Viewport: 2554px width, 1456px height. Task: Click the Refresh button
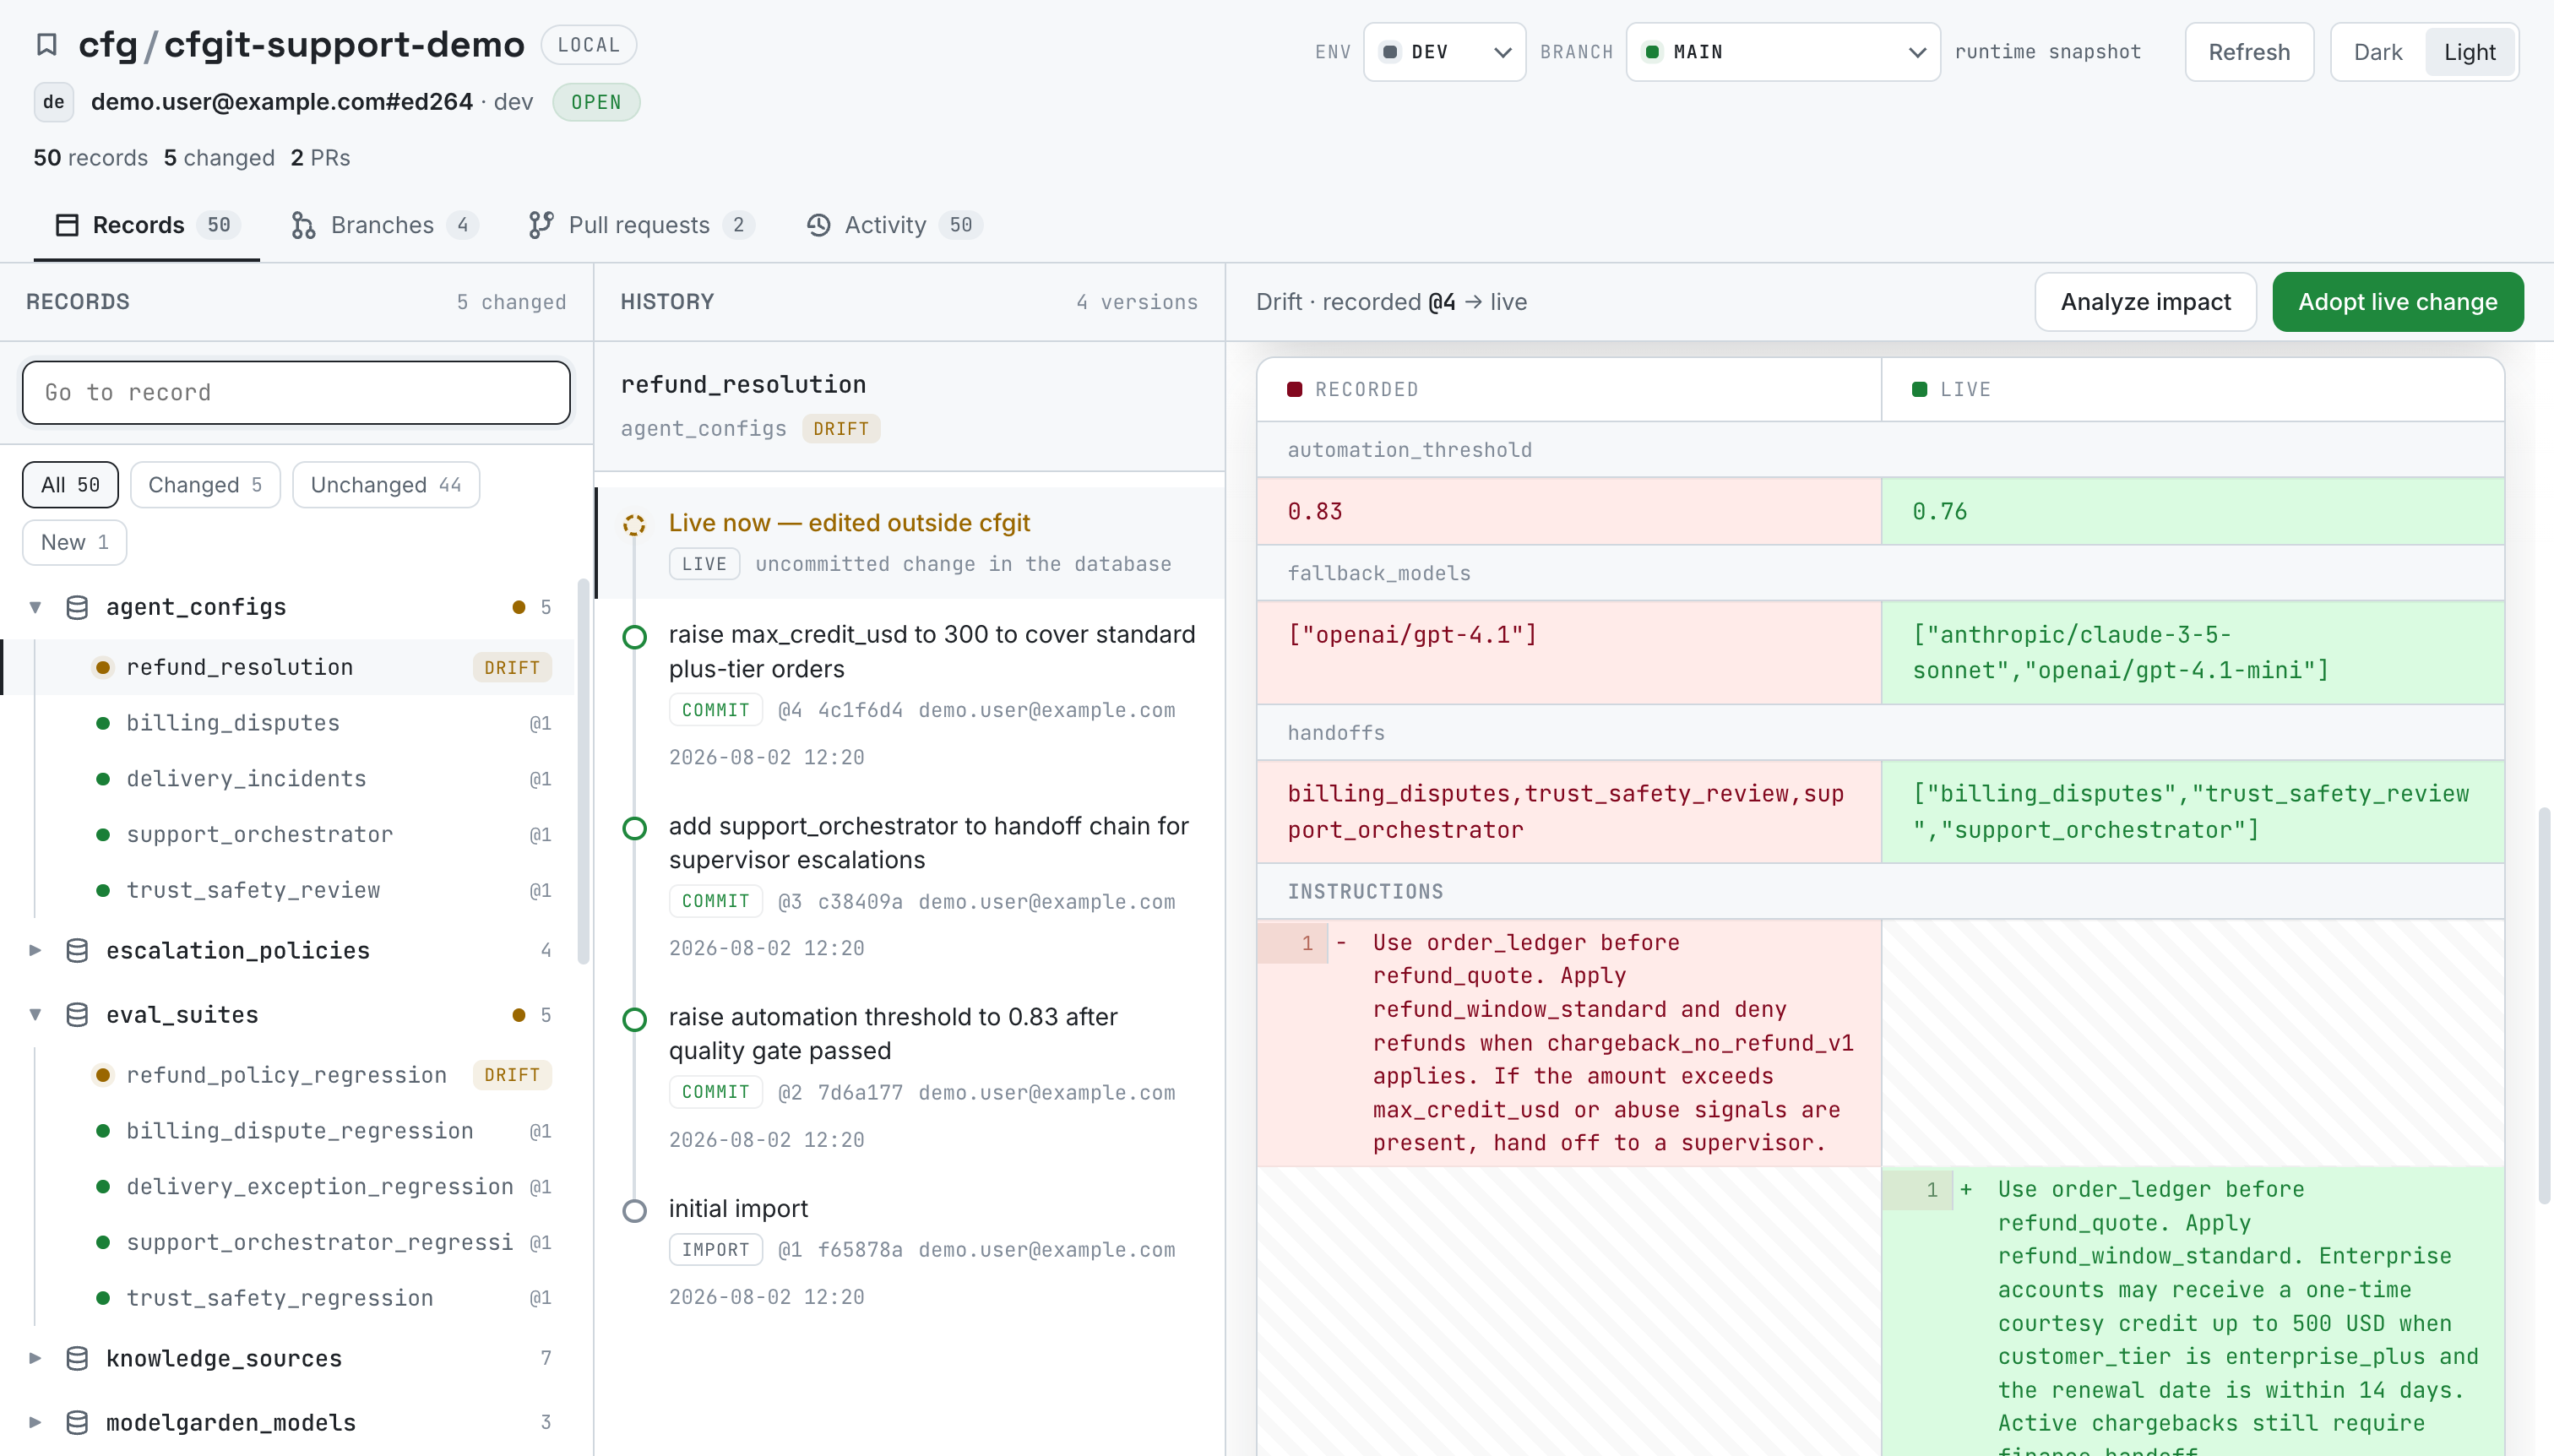tap(2249, 52)
